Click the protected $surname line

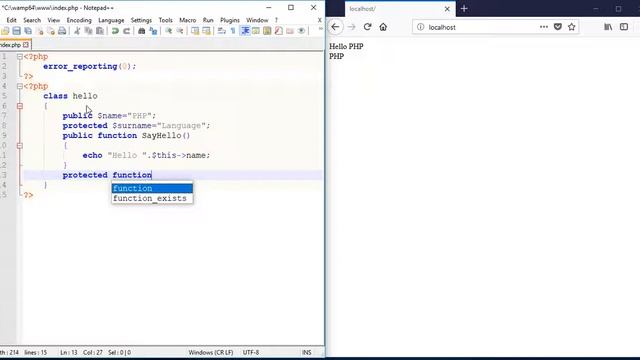(136, 126)
